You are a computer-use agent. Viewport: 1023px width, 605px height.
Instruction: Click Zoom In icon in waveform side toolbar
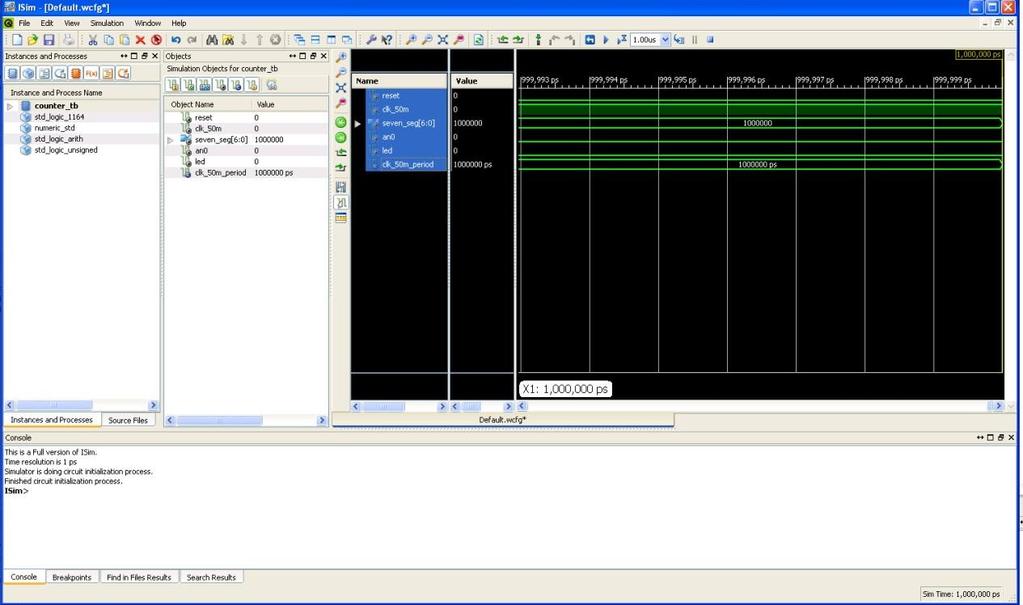[341, 57]
